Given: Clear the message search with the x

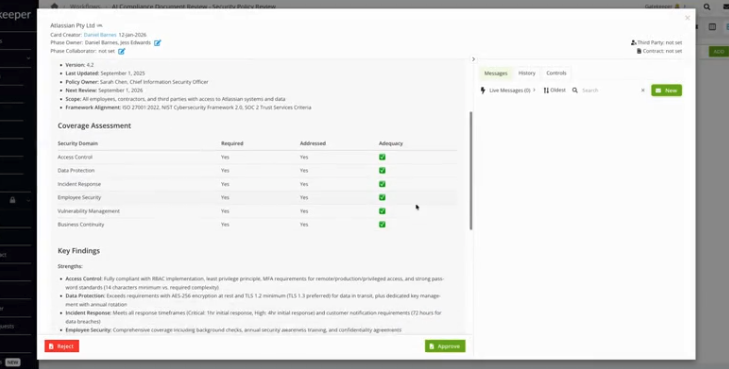Looking at the screenshot, I should point(643,90).
